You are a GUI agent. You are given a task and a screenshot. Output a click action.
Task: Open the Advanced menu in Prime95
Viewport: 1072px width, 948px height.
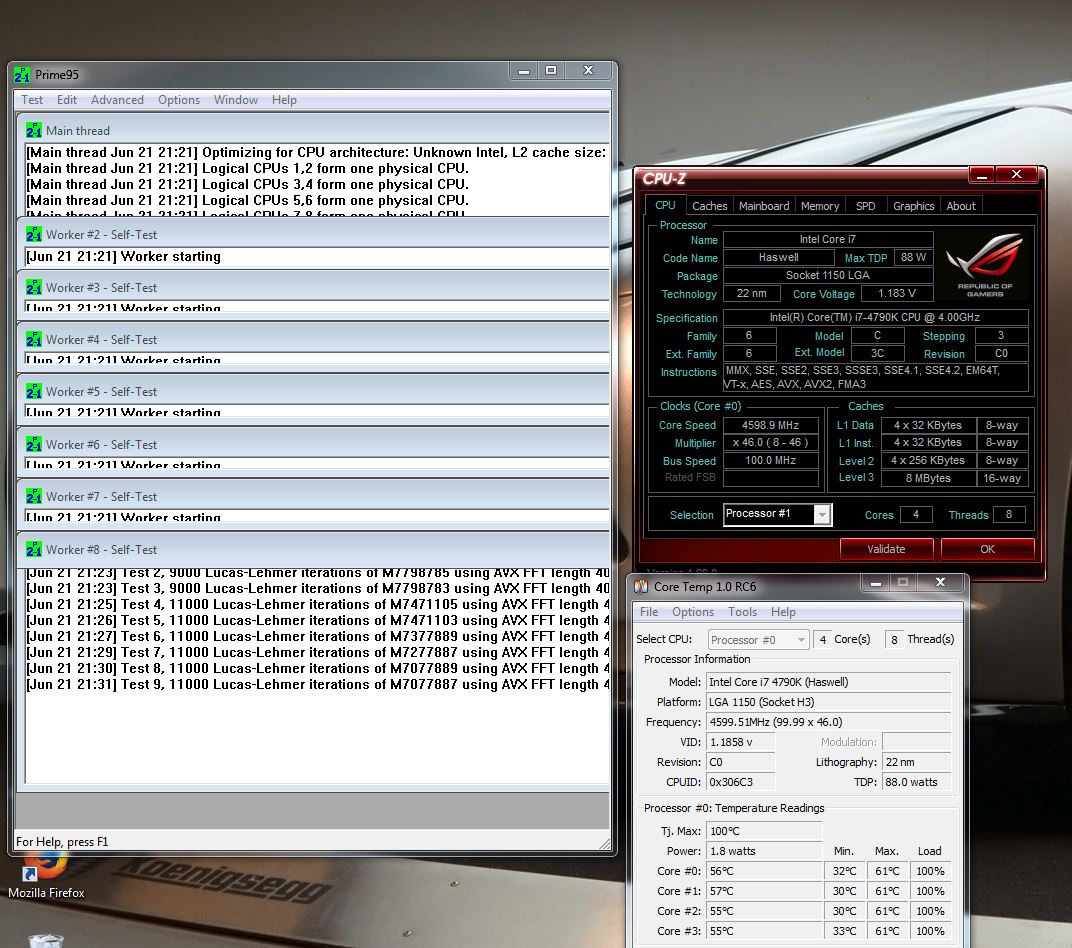pyautogui.click(x=118, y=100)
